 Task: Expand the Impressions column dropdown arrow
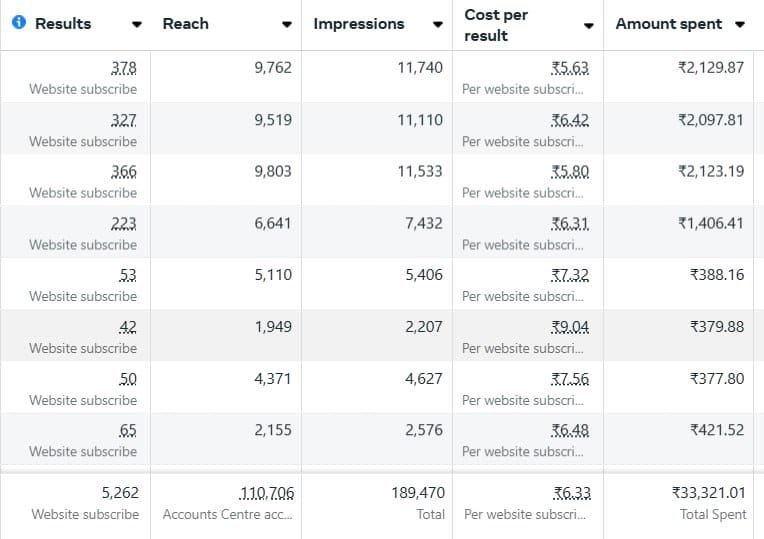437,25
